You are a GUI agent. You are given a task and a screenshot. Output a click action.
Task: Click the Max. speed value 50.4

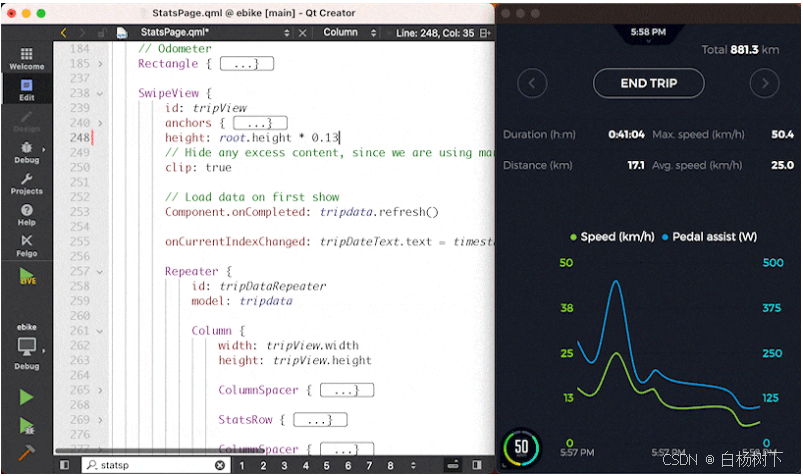(x=783, y=135)
